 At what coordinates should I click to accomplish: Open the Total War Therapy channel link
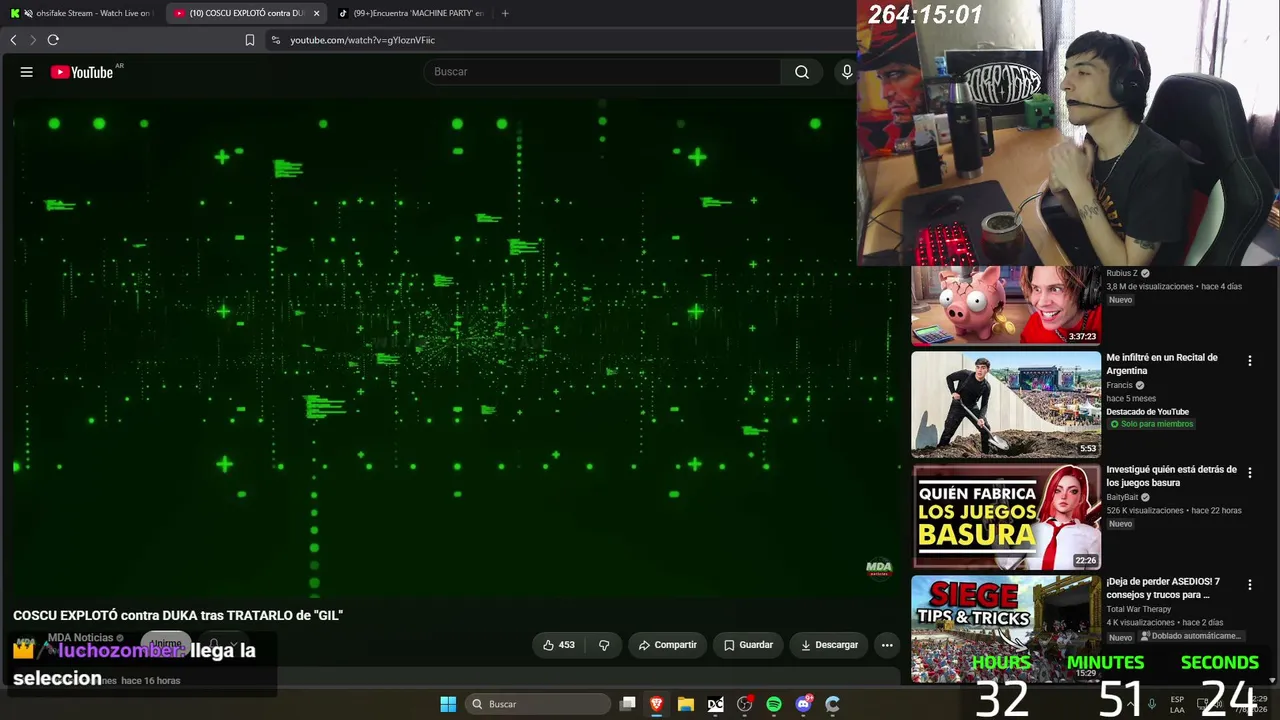click(x=1138, y=609)
